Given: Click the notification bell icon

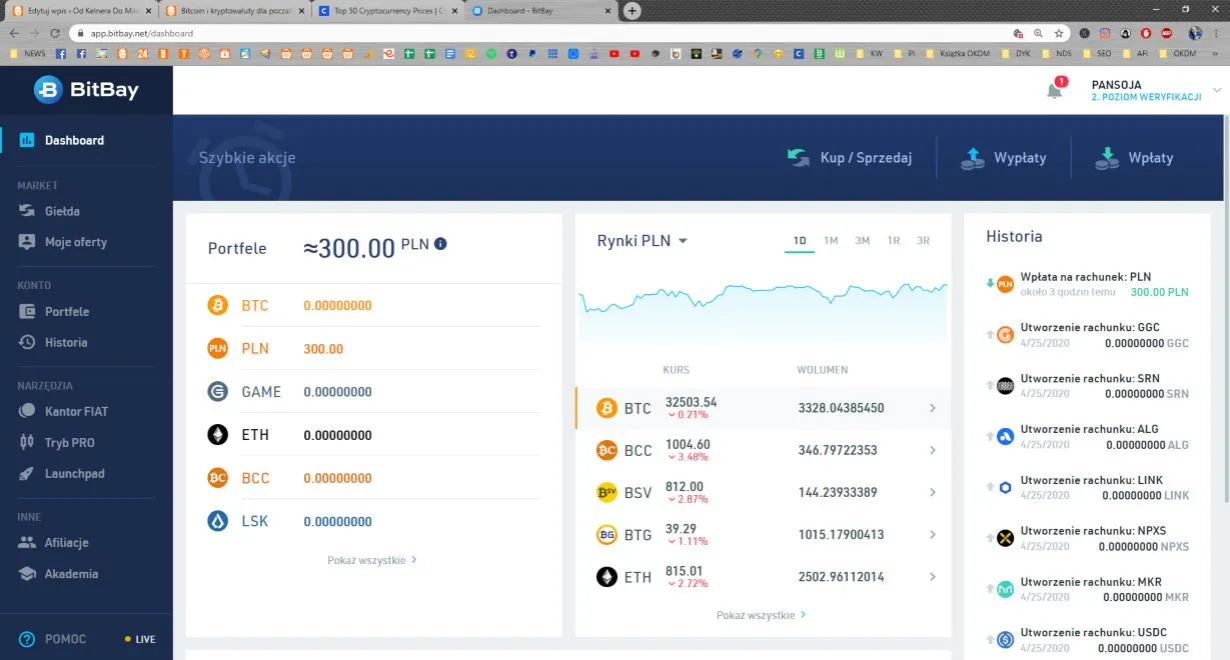Looking at the screenshot, I should tap(1054, 91).
